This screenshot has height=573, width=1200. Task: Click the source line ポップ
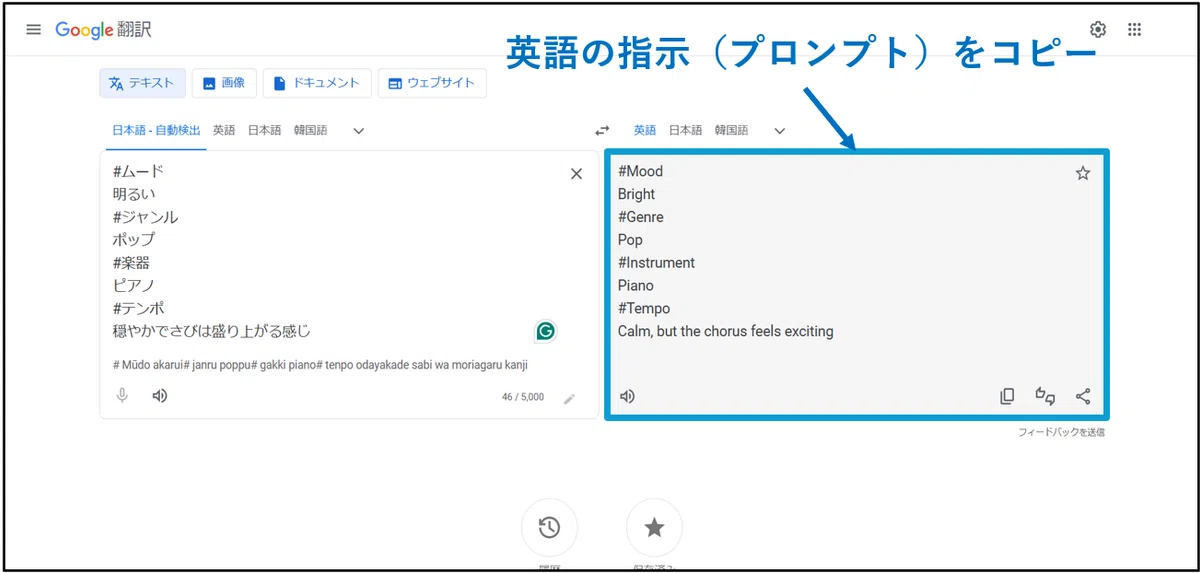[x=134, y=240]
